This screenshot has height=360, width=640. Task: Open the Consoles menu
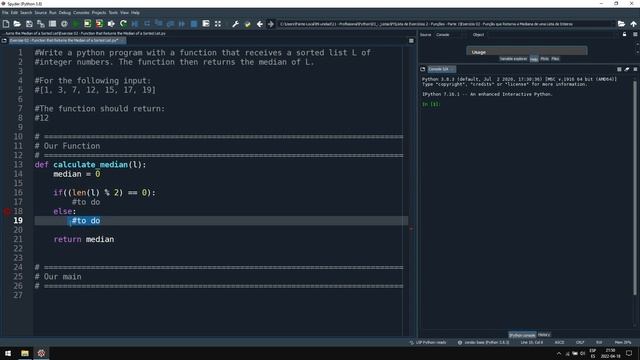[81, 13]
